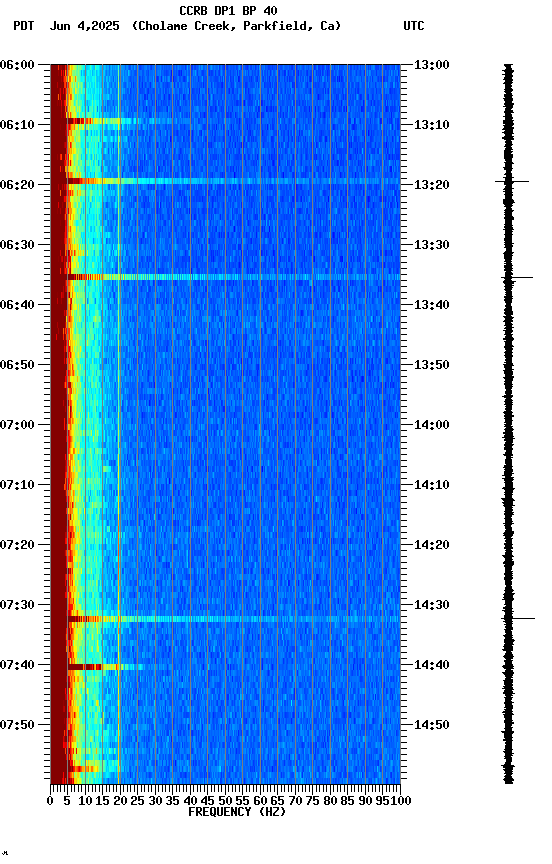552x864 pixels.
Task: Click the spectrogram event band near 13:35 UTC
Action: tap(234, 277)
